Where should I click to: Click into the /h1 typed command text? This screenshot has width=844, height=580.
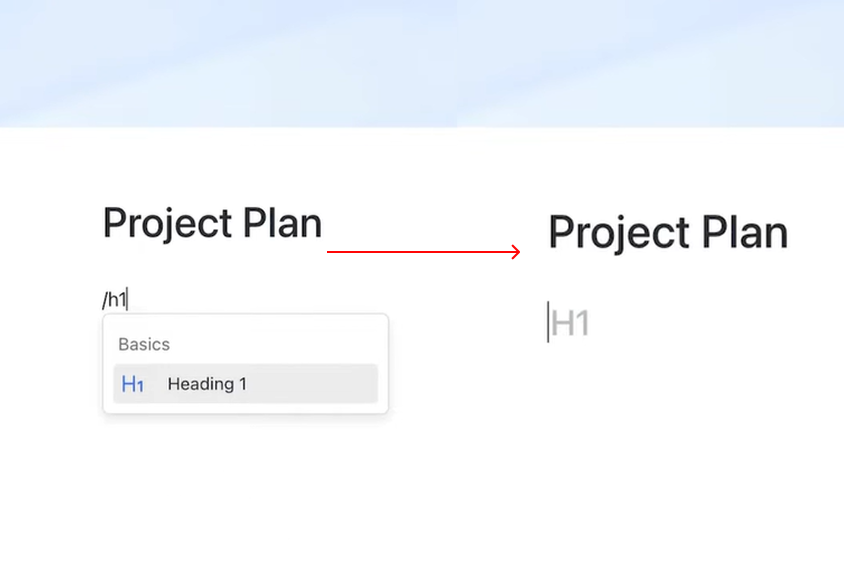tap(115, 299)
